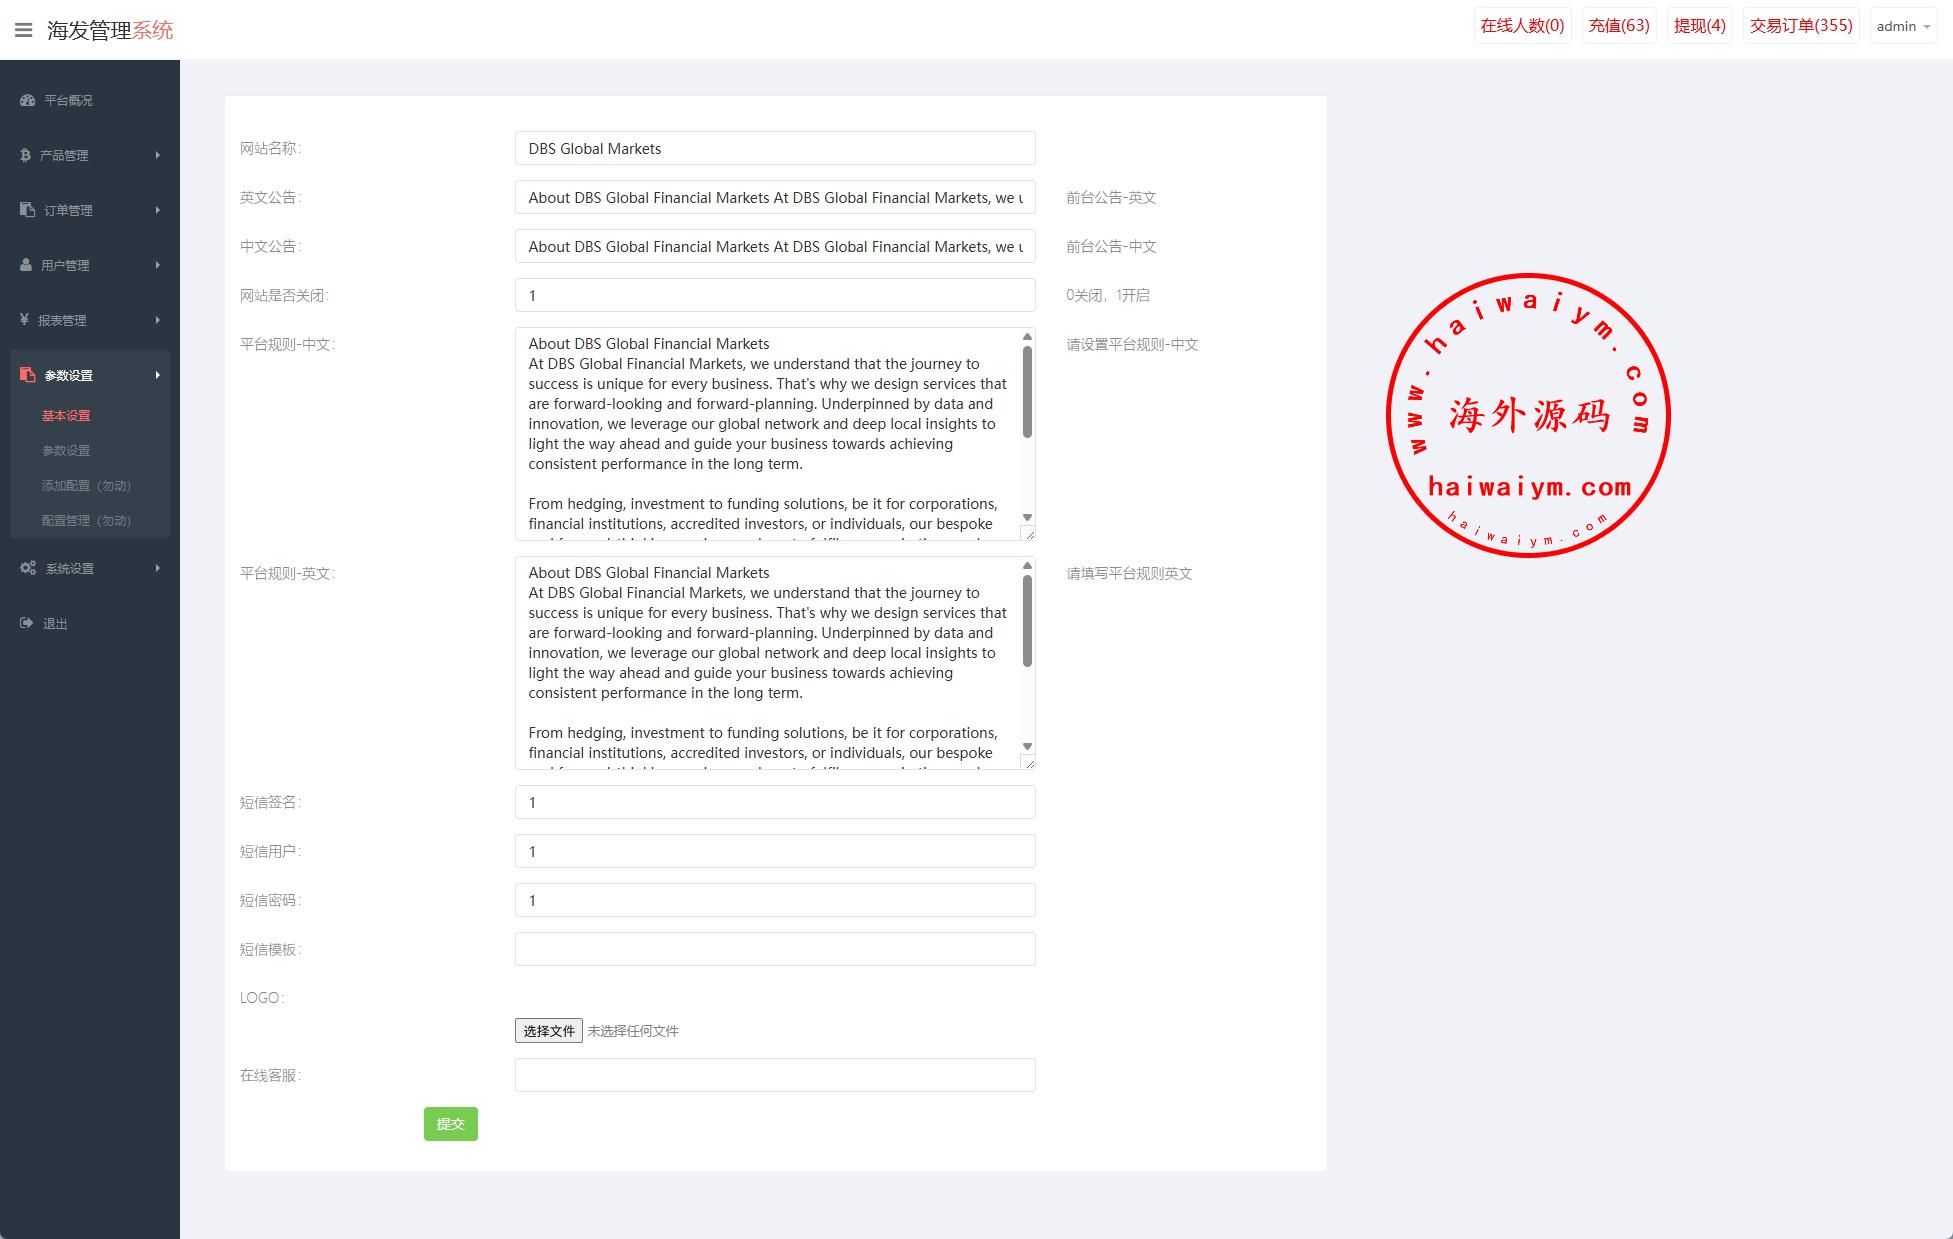Click the gears icon for 系统设置
The height and width of the screenshot is (1239, 1953).
tap(28, 568)
